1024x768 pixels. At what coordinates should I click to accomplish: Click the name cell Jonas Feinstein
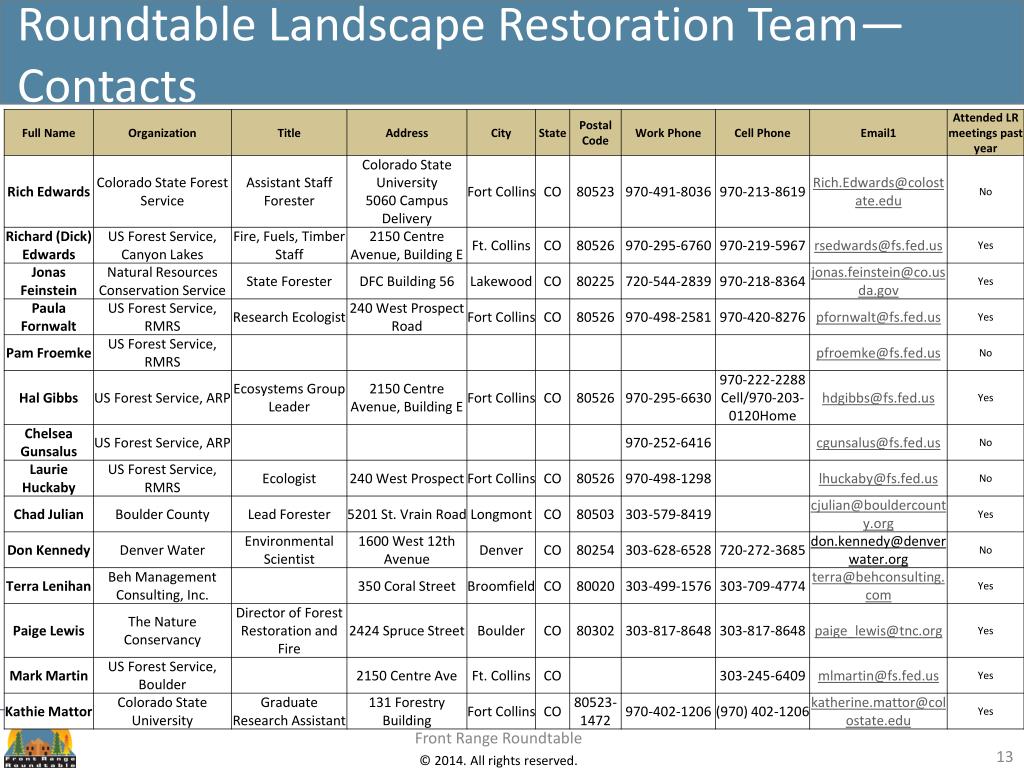click(x=48, y=281)
